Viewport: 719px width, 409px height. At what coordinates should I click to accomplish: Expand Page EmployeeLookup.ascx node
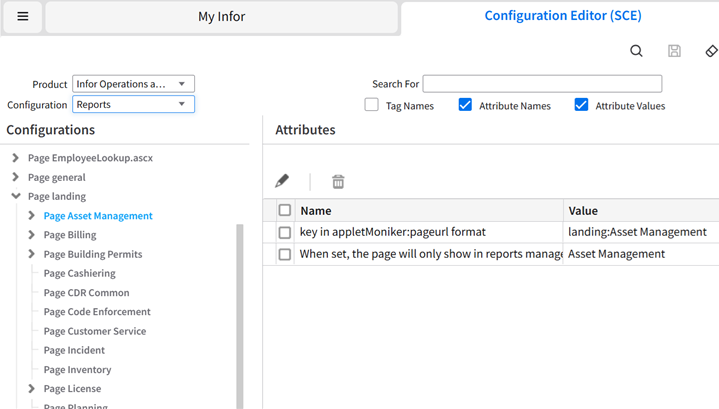pos(16,158)
